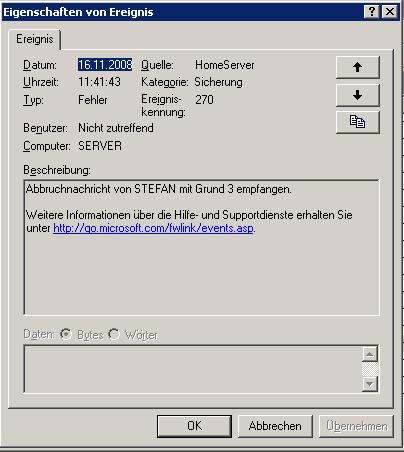Click inside the empty Daten box
The width and height of the screenshot is (404, 452).
pos(193,369)
